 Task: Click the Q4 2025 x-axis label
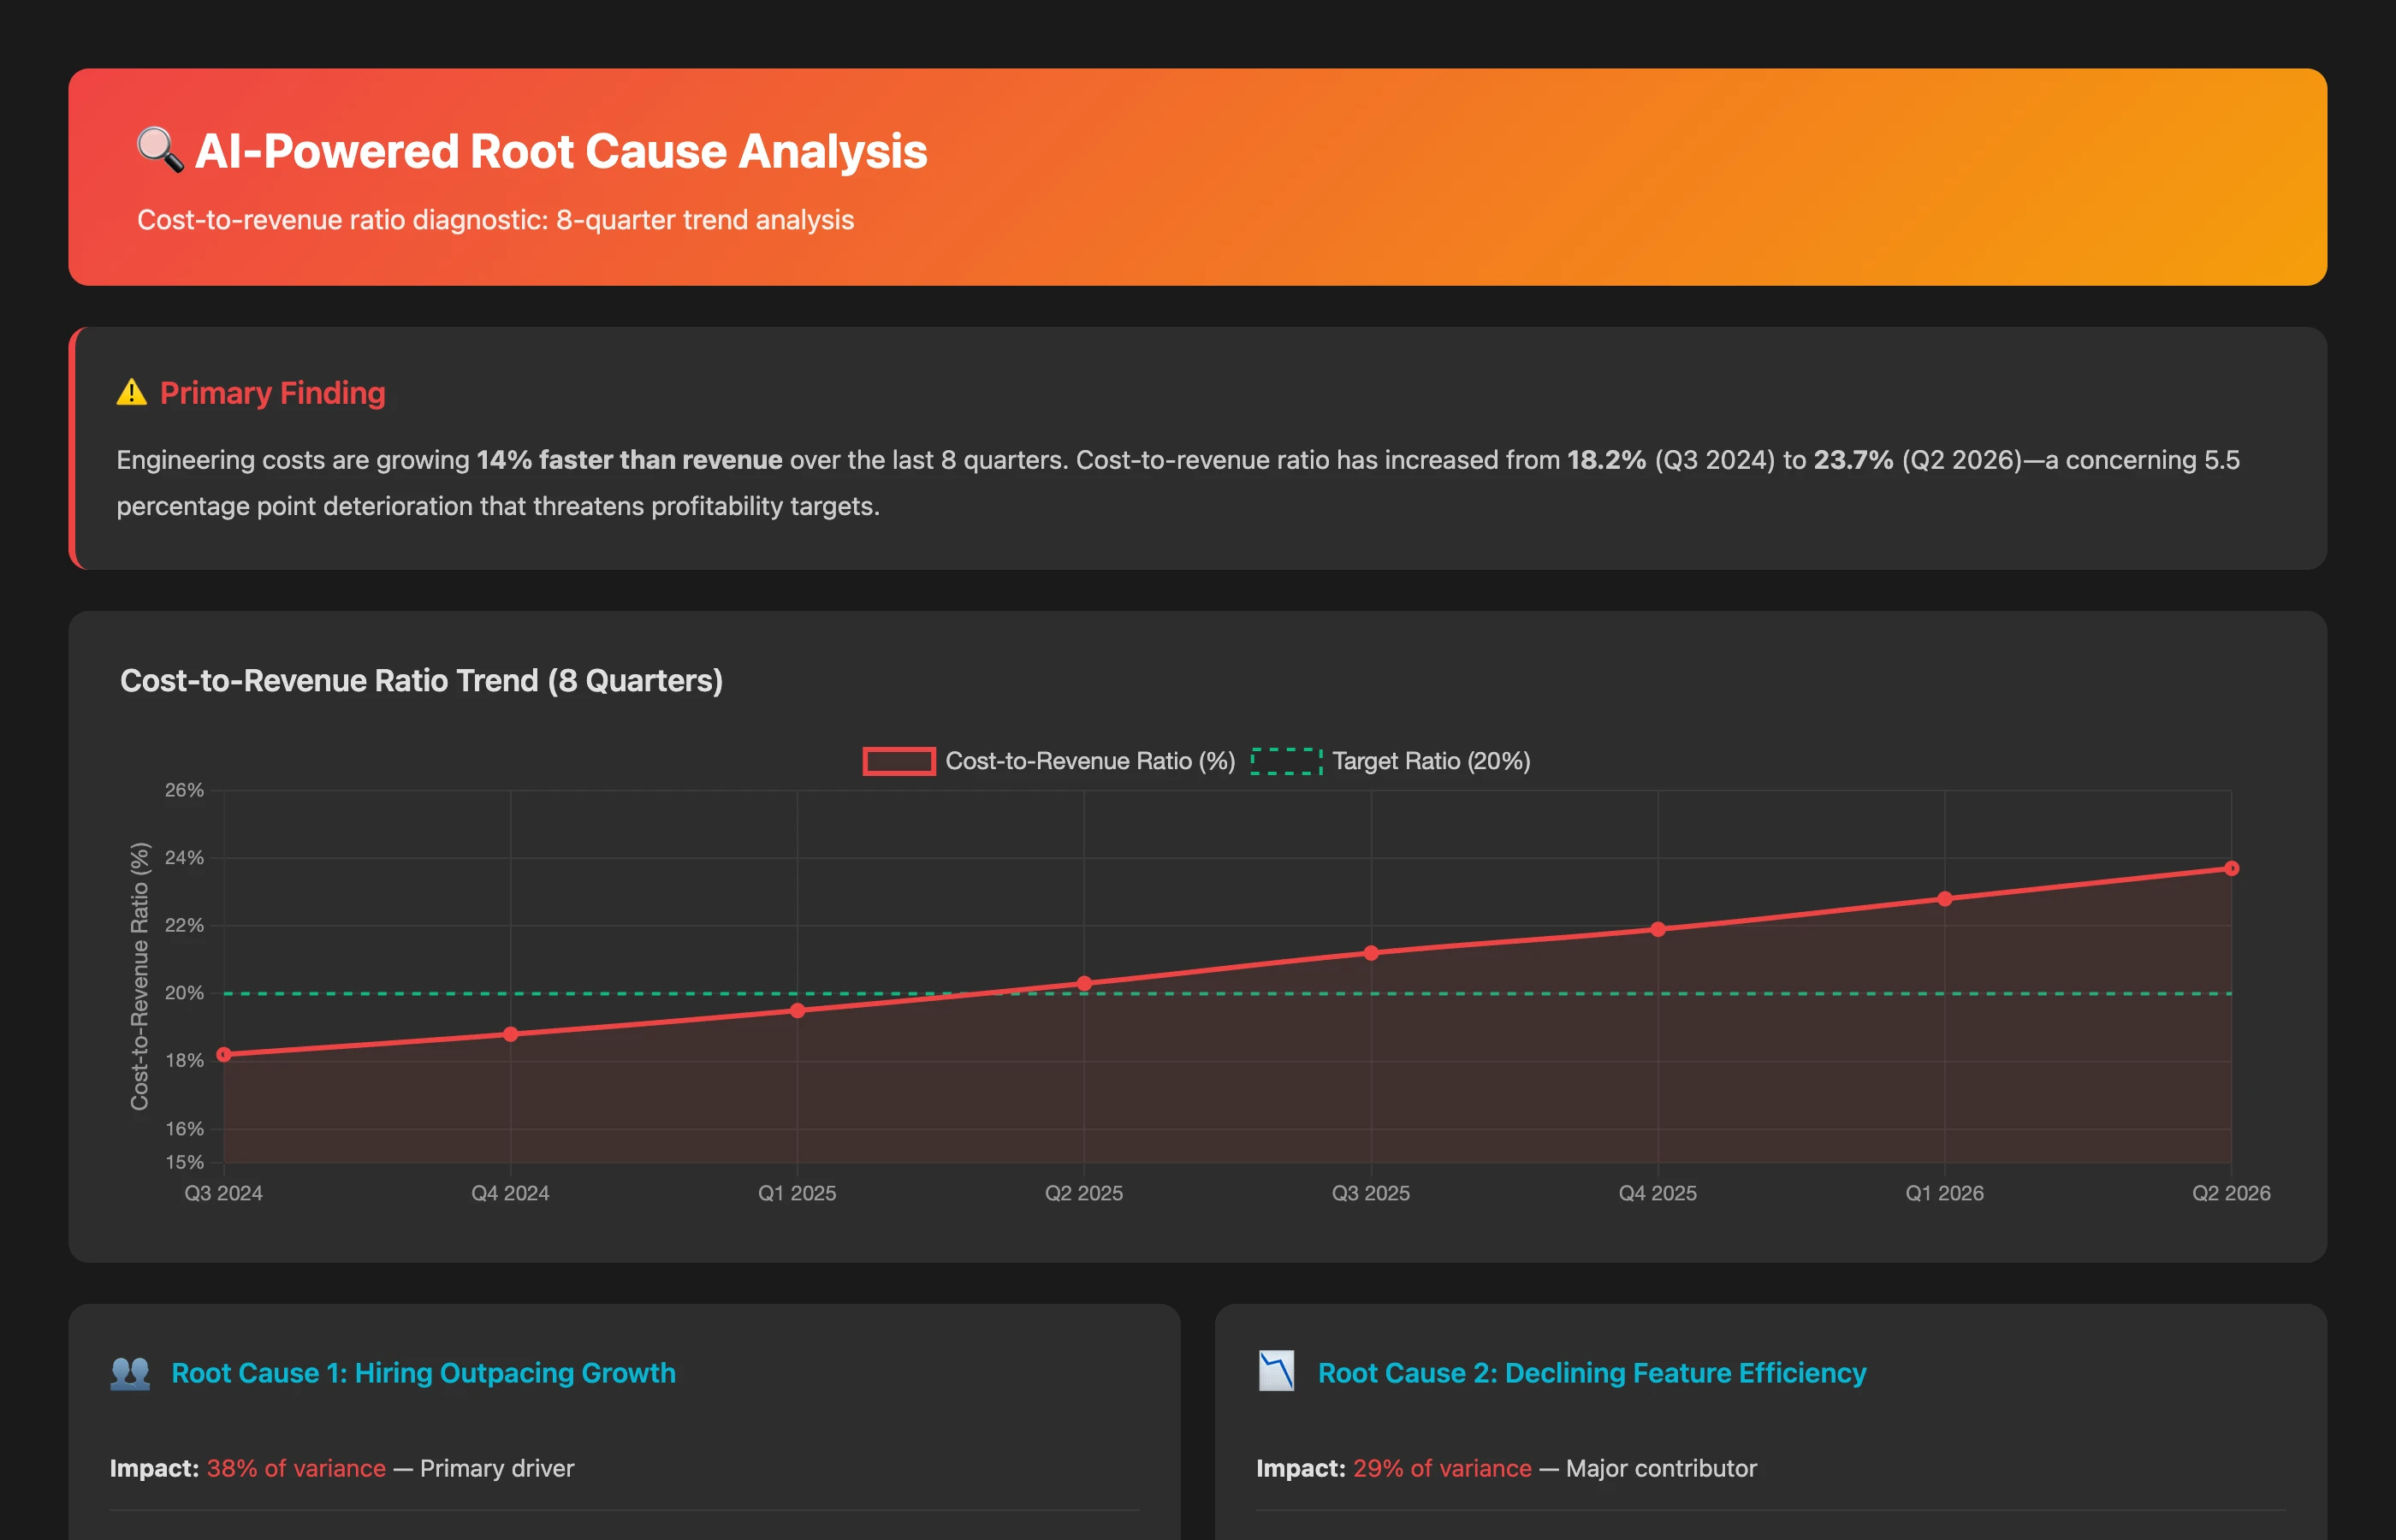1658,1193
